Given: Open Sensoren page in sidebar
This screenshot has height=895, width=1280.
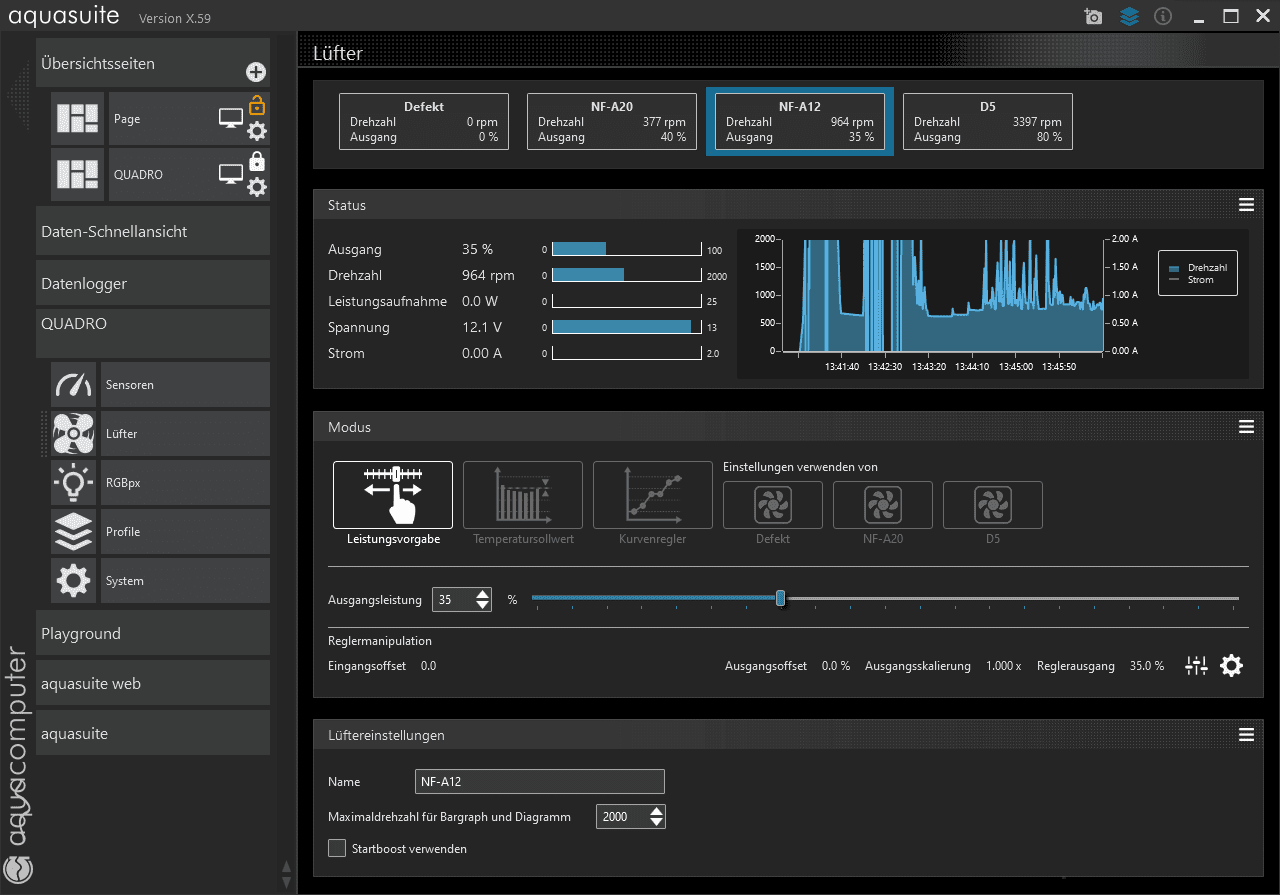Looking at the screenshot, I should point(185,385).
